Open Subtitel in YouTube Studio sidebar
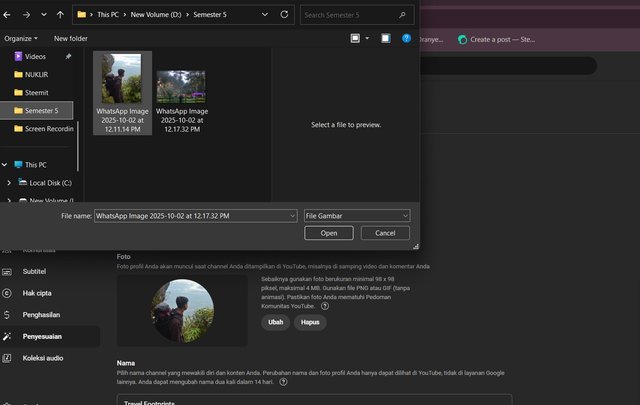 (x=34, y=271)
